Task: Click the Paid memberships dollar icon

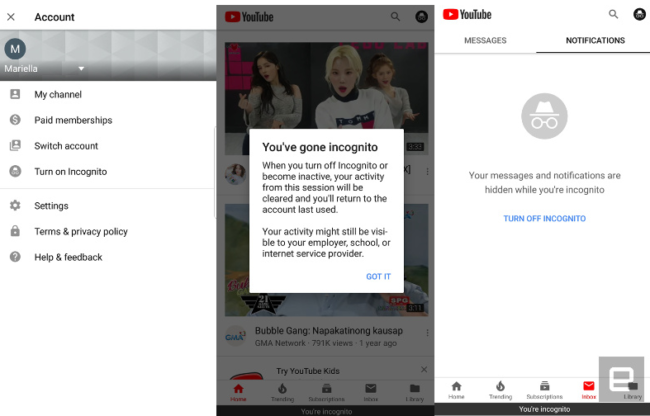Action: pos(15,120)
